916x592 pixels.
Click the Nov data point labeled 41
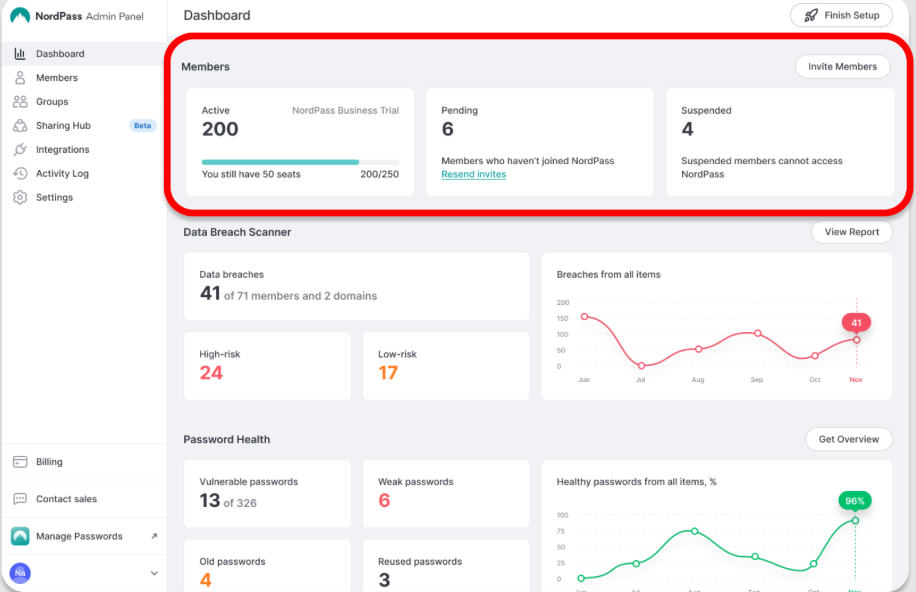pyautogui.click(x=856, y=340)
